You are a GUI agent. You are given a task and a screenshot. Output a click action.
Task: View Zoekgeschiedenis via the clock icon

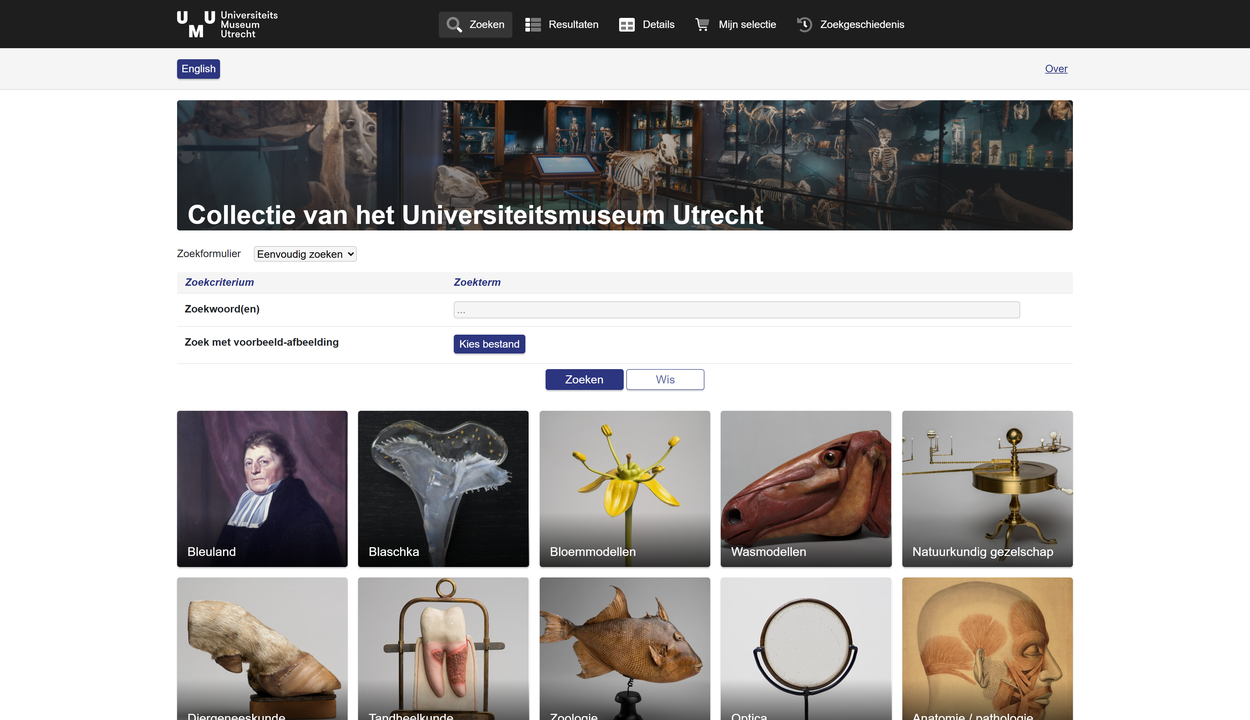pos(804,24)
